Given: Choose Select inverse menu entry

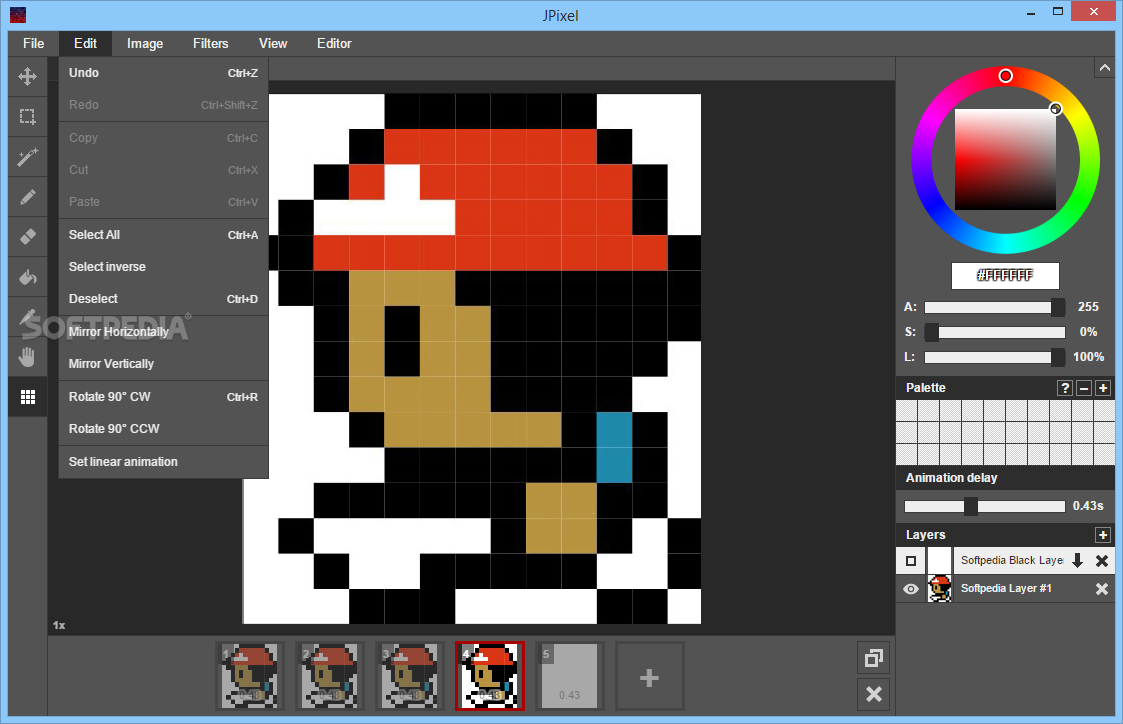Looking at the screenshot, I should (x=163, y=266).
